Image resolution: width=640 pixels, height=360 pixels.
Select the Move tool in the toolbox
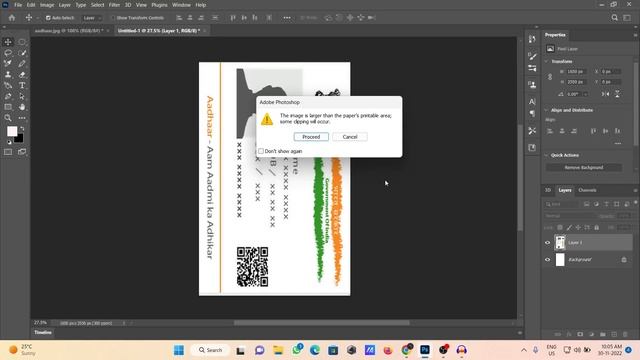(8, 42)
